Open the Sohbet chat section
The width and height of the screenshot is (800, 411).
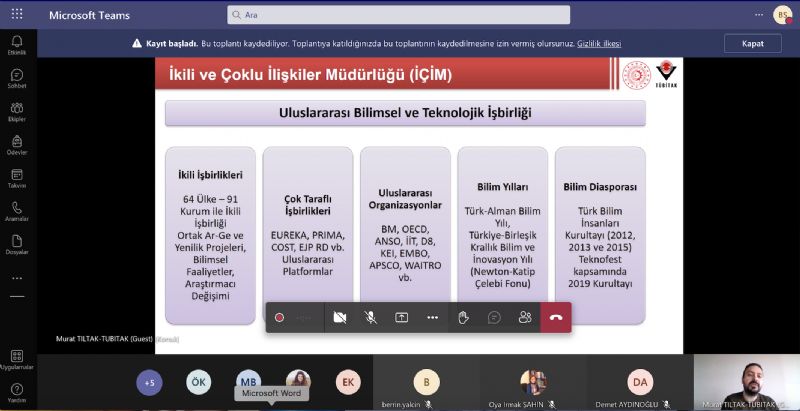coord(17,78)
